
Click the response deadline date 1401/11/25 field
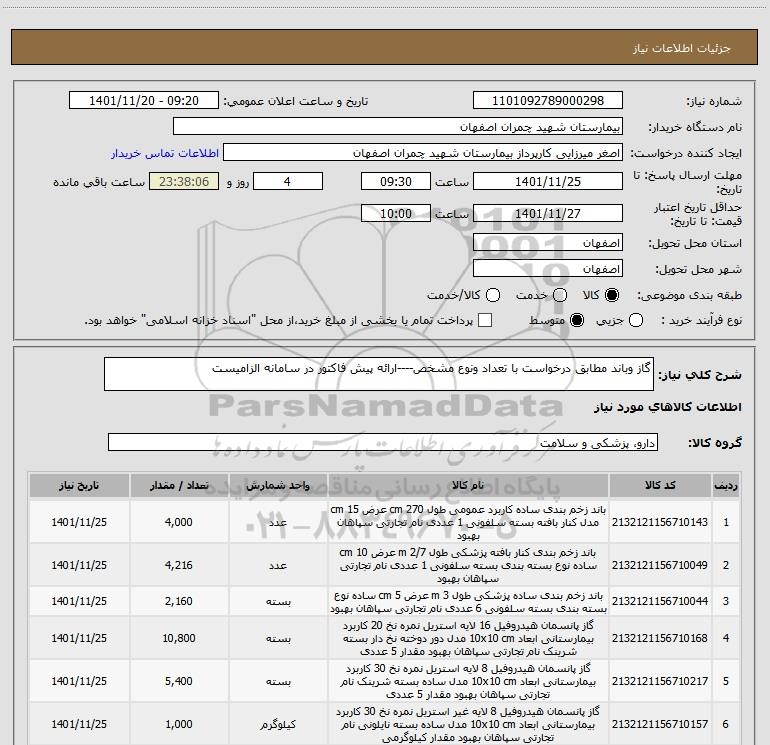coord(548,181)
